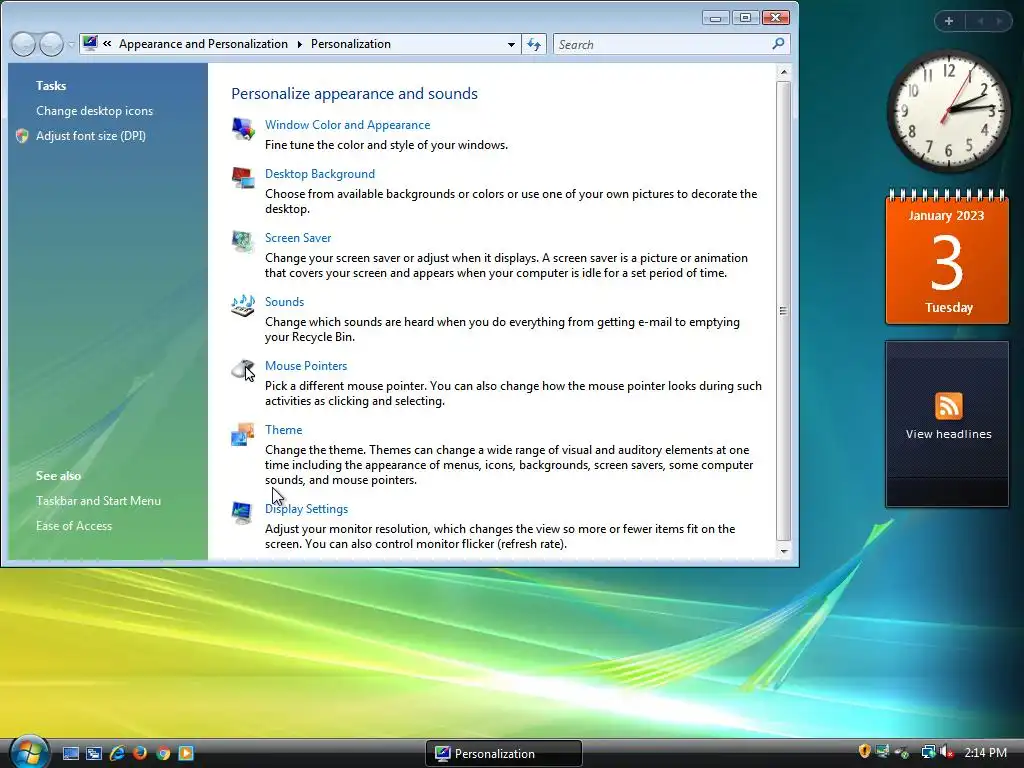Click the analog clock gadget

pos(948,111)
